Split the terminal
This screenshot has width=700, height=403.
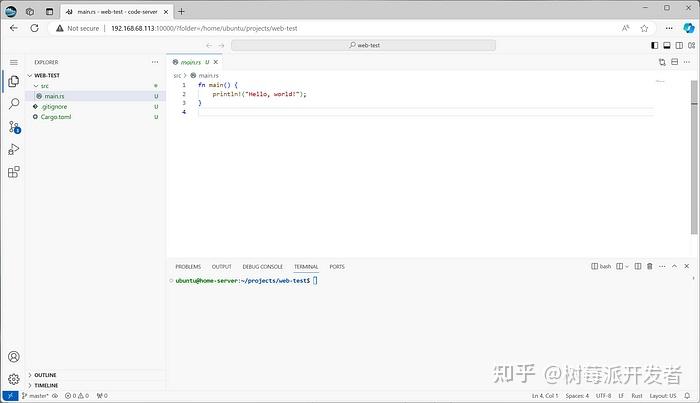tap(638, 266)
